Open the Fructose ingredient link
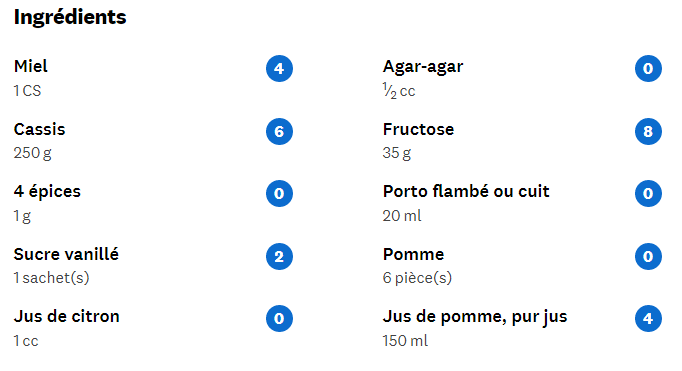The image size is (682, 371). coord(418,129)
